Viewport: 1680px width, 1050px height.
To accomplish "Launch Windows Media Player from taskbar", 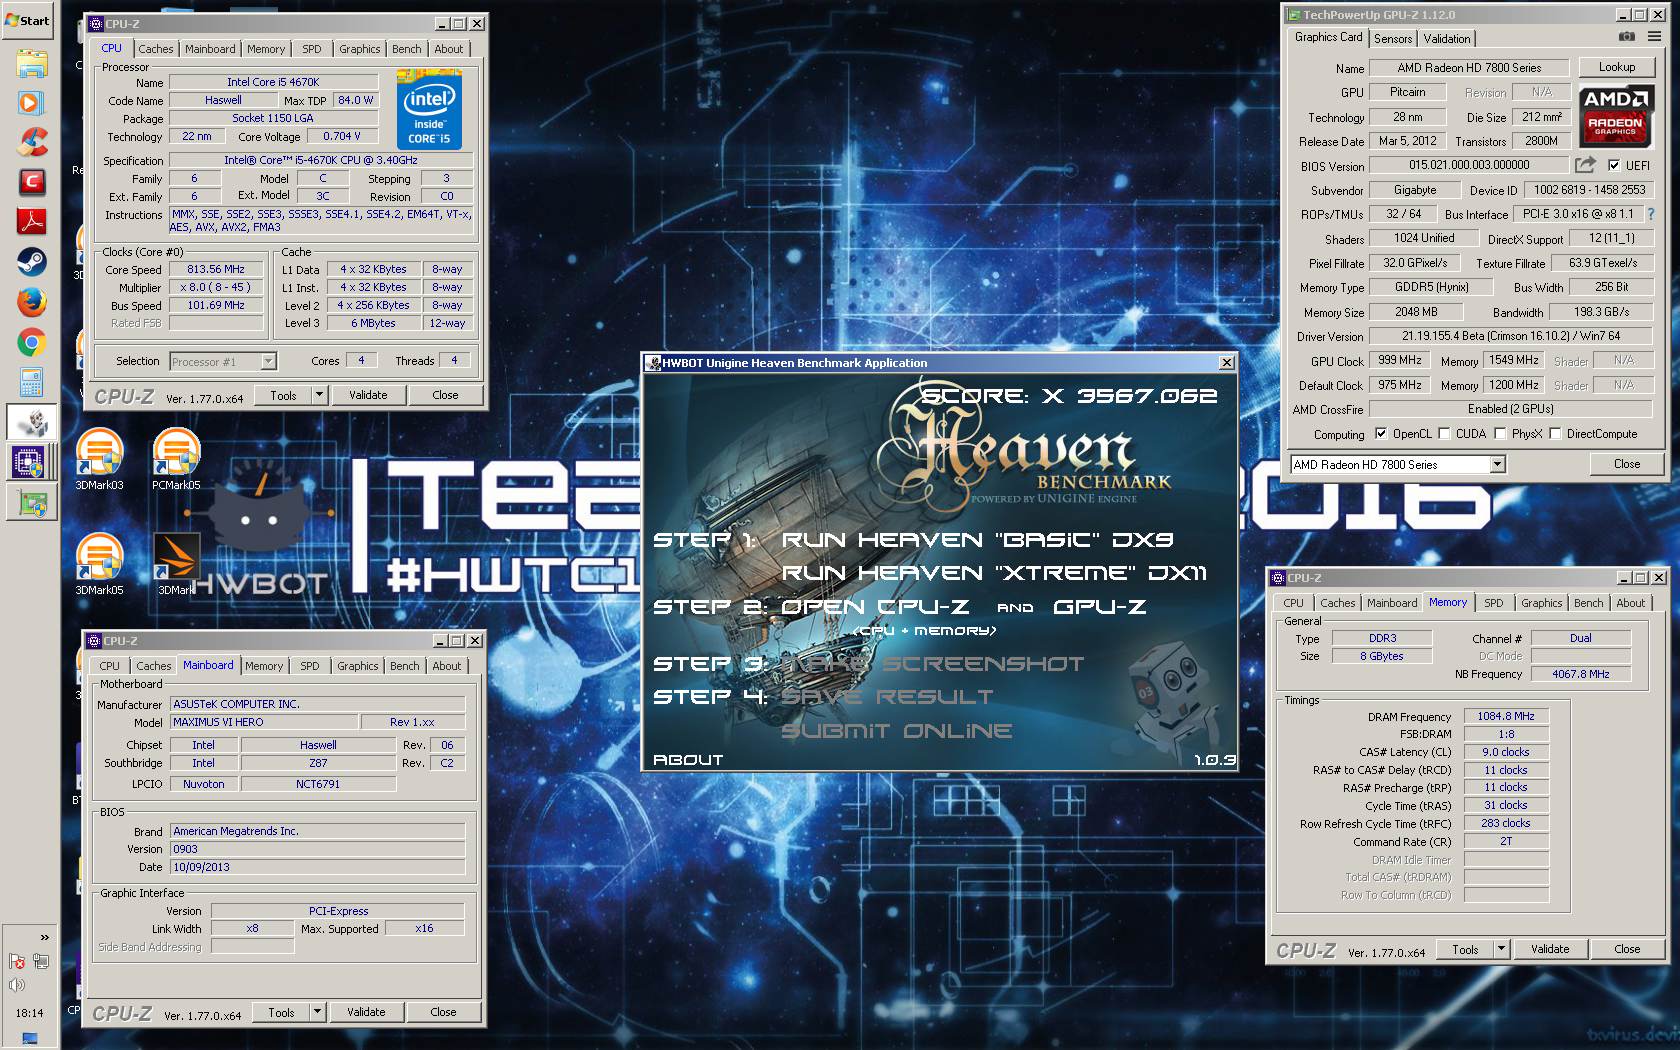I will (x=31, y=103).
